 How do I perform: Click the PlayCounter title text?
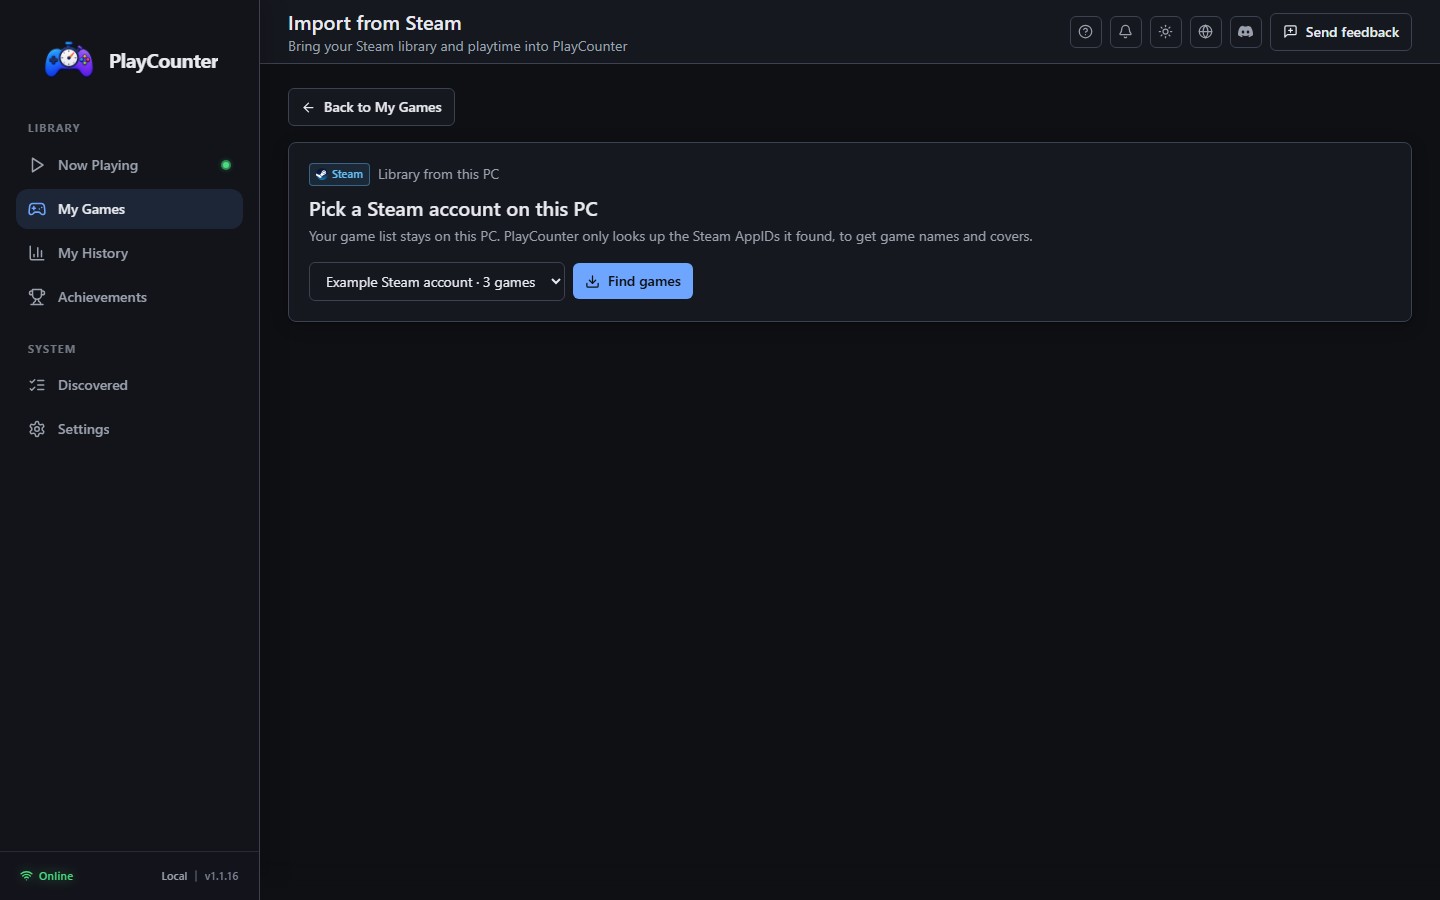pyautogui.click(x=163, y=61)
